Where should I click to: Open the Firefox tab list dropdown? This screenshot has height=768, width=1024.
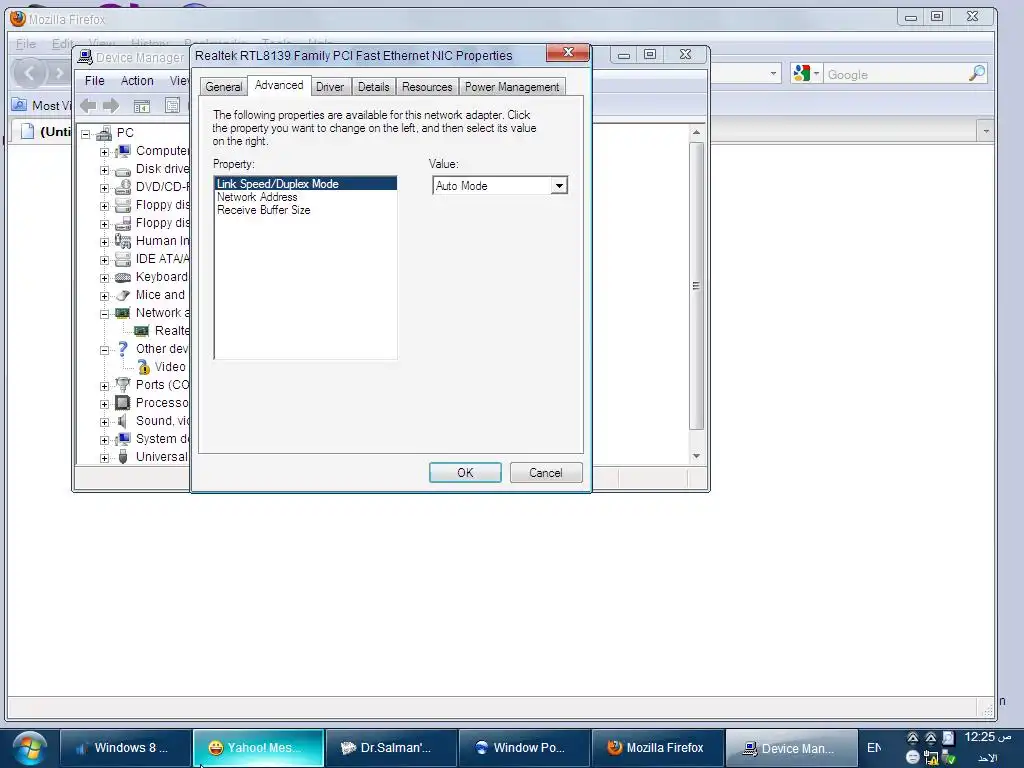click(x=986, y=131)
